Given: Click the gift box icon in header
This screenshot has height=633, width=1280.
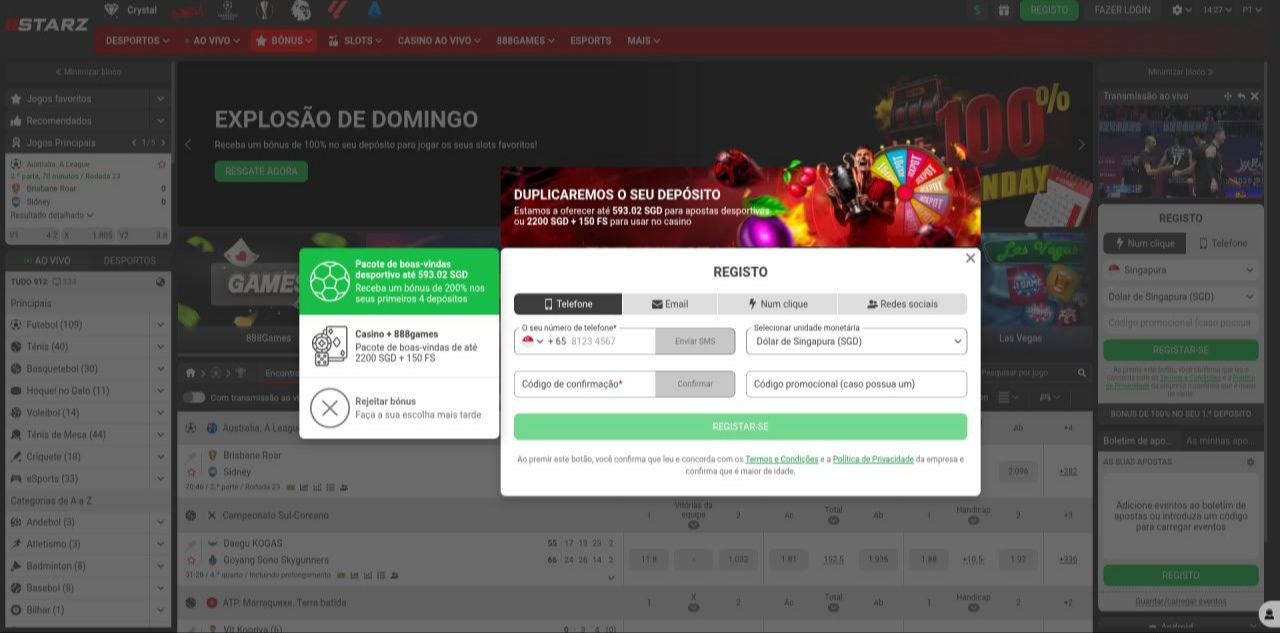Looking at the screenshot, I should click(1003, 10).
